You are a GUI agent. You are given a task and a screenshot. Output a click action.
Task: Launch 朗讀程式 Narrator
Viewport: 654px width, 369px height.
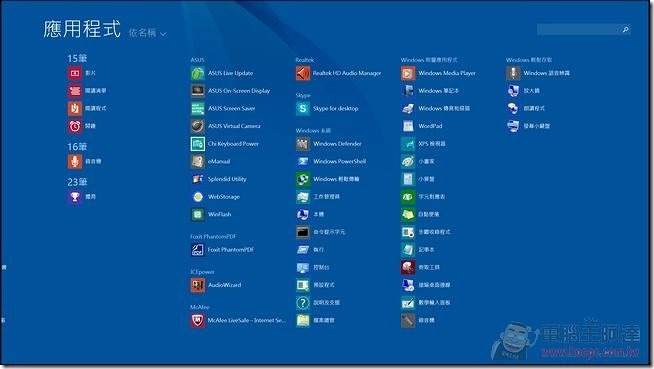click(526, 108)
